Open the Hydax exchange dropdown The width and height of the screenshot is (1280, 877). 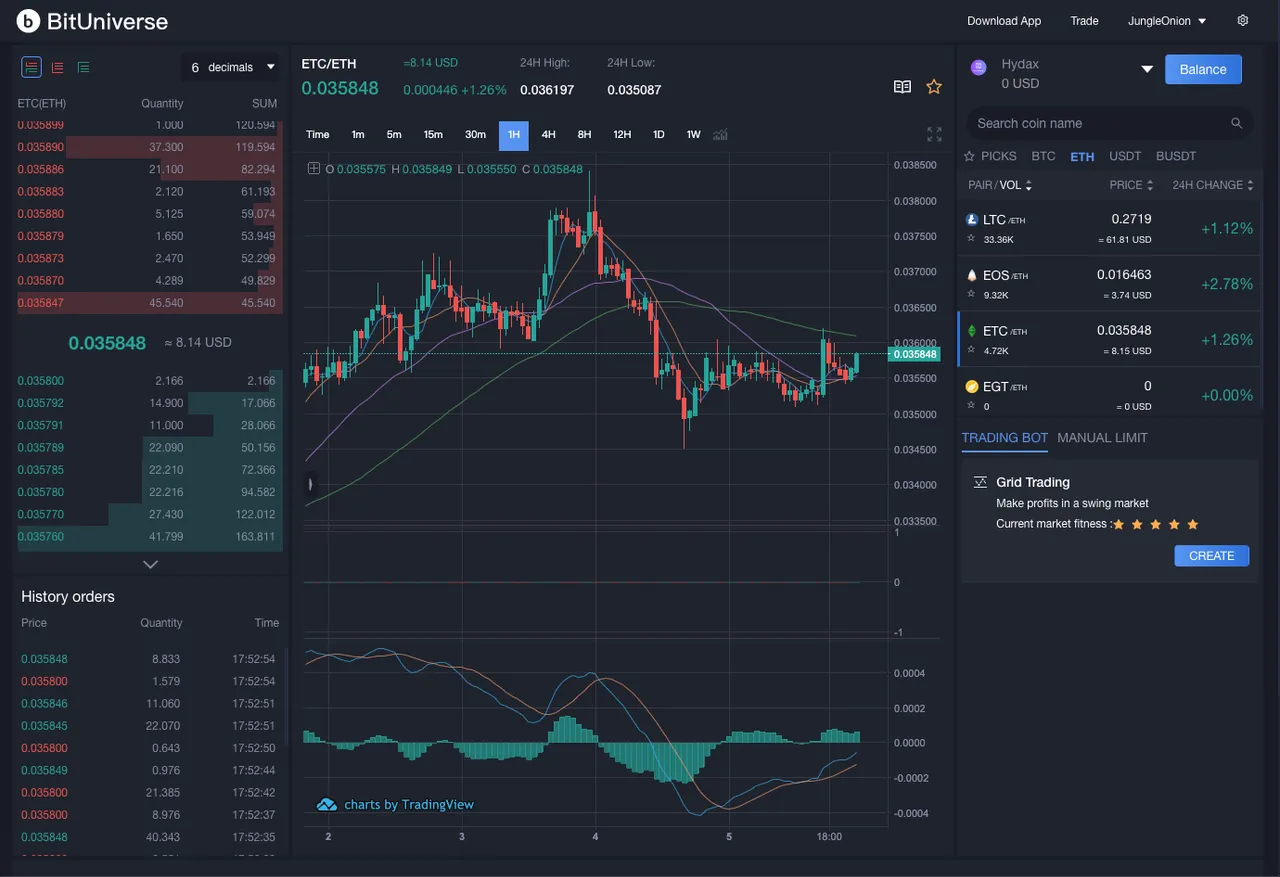1147,69
